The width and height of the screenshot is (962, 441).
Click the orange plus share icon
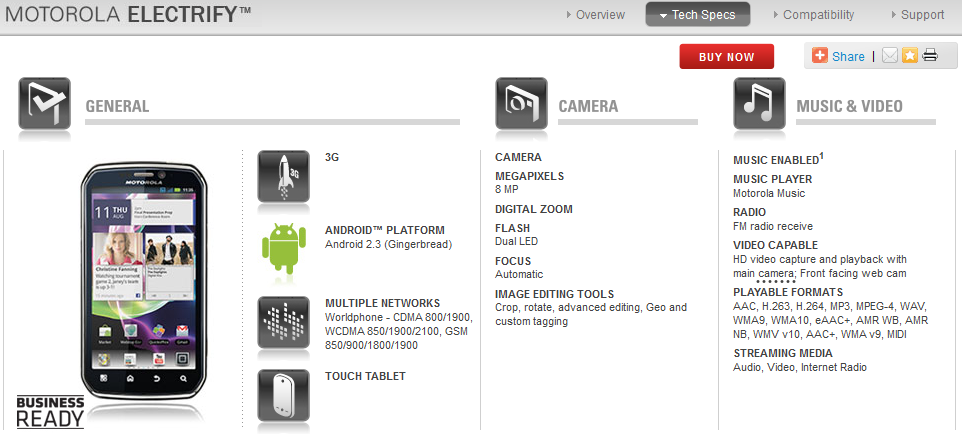coord(820,55)
